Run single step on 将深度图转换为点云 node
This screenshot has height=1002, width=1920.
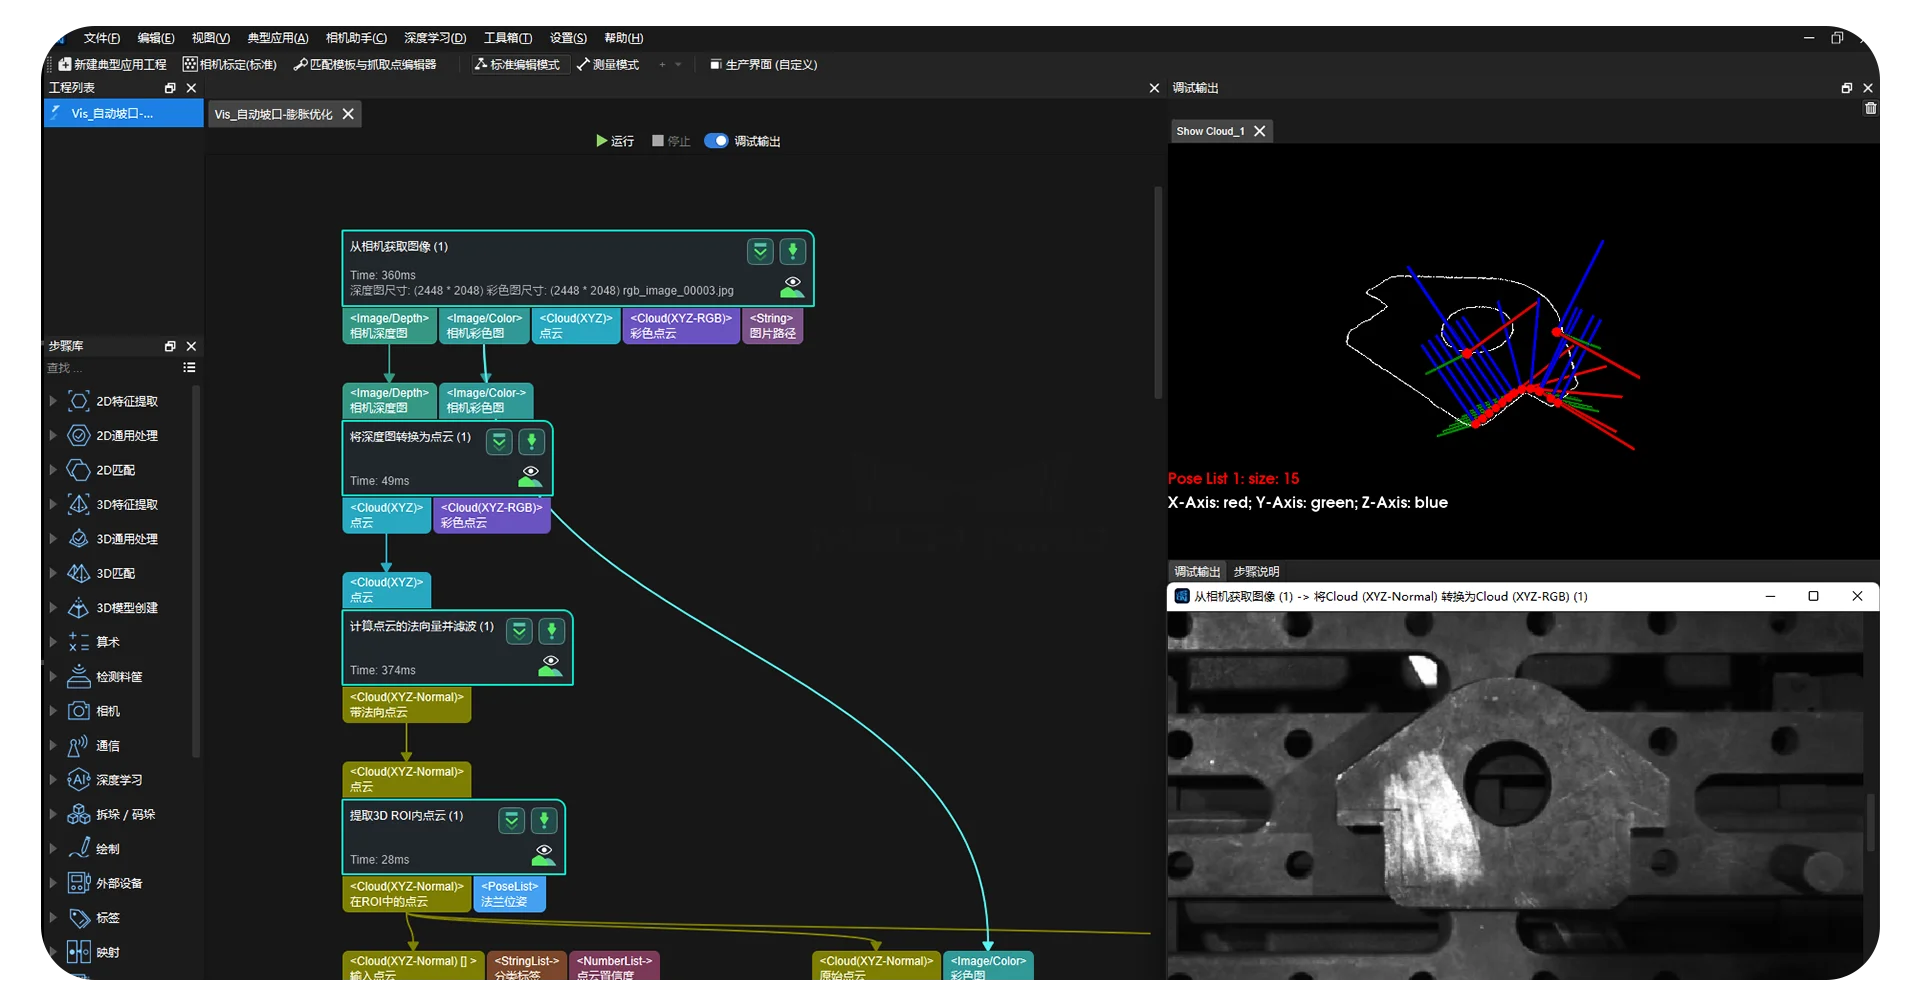[532, 441]
